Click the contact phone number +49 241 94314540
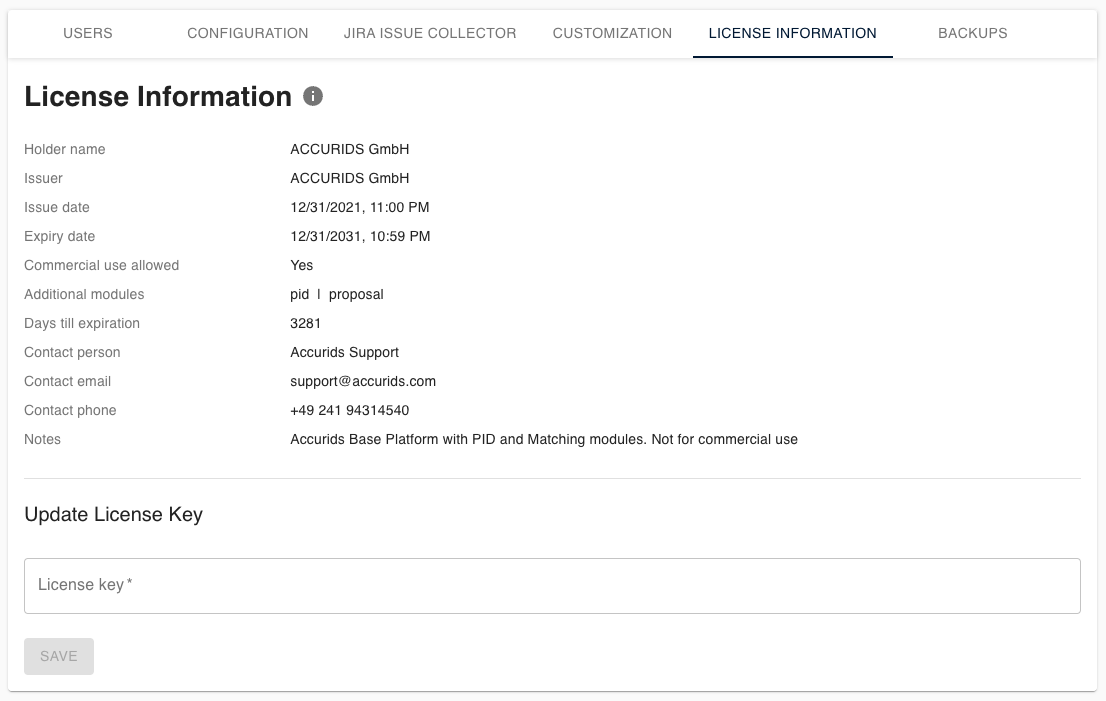This screenshot has width=1106, height=701. coord(349,410)
